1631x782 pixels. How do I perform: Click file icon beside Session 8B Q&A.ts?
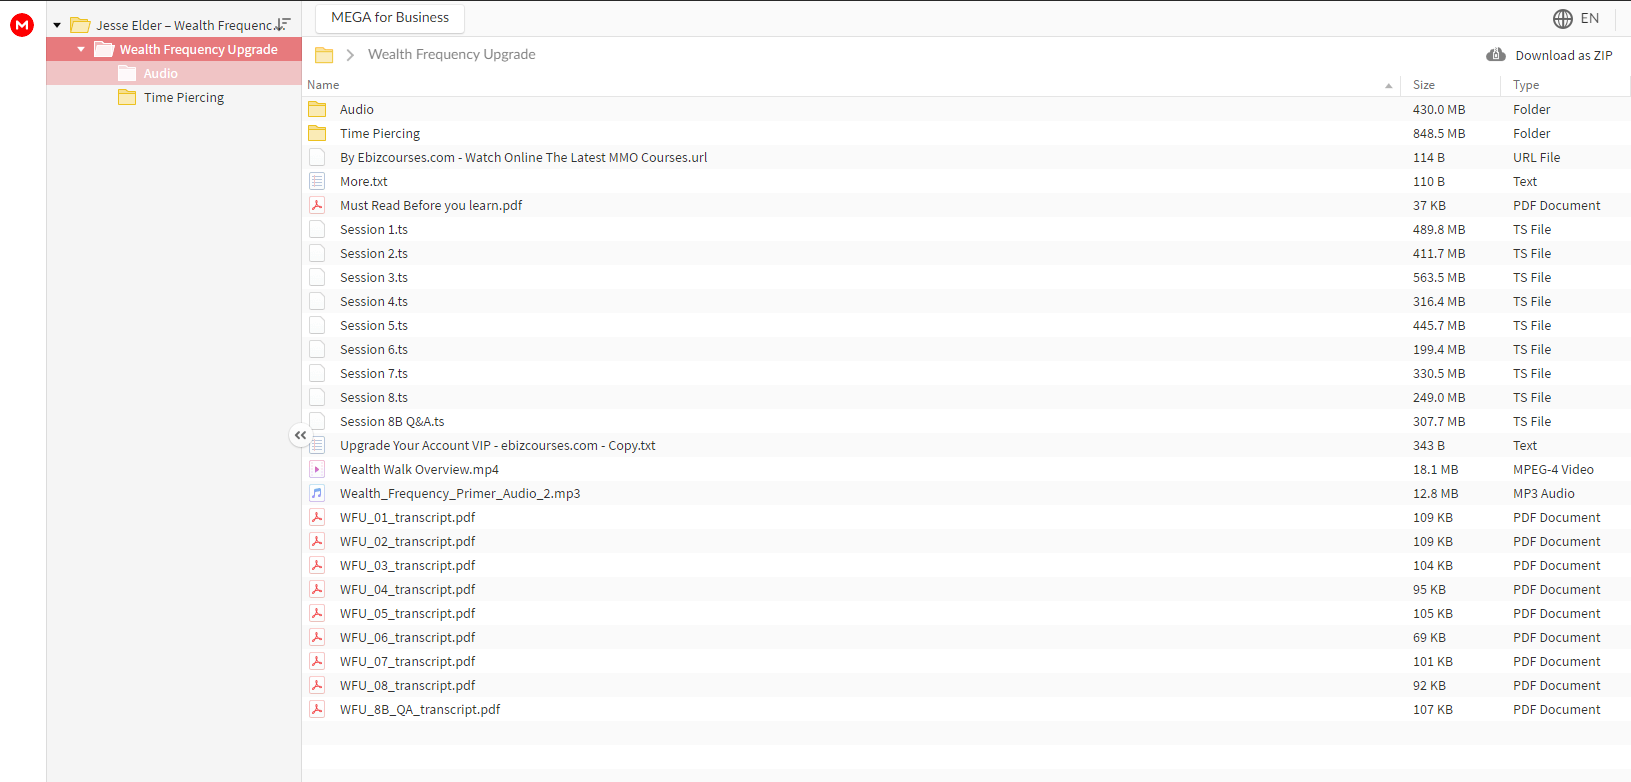point(317,421)
